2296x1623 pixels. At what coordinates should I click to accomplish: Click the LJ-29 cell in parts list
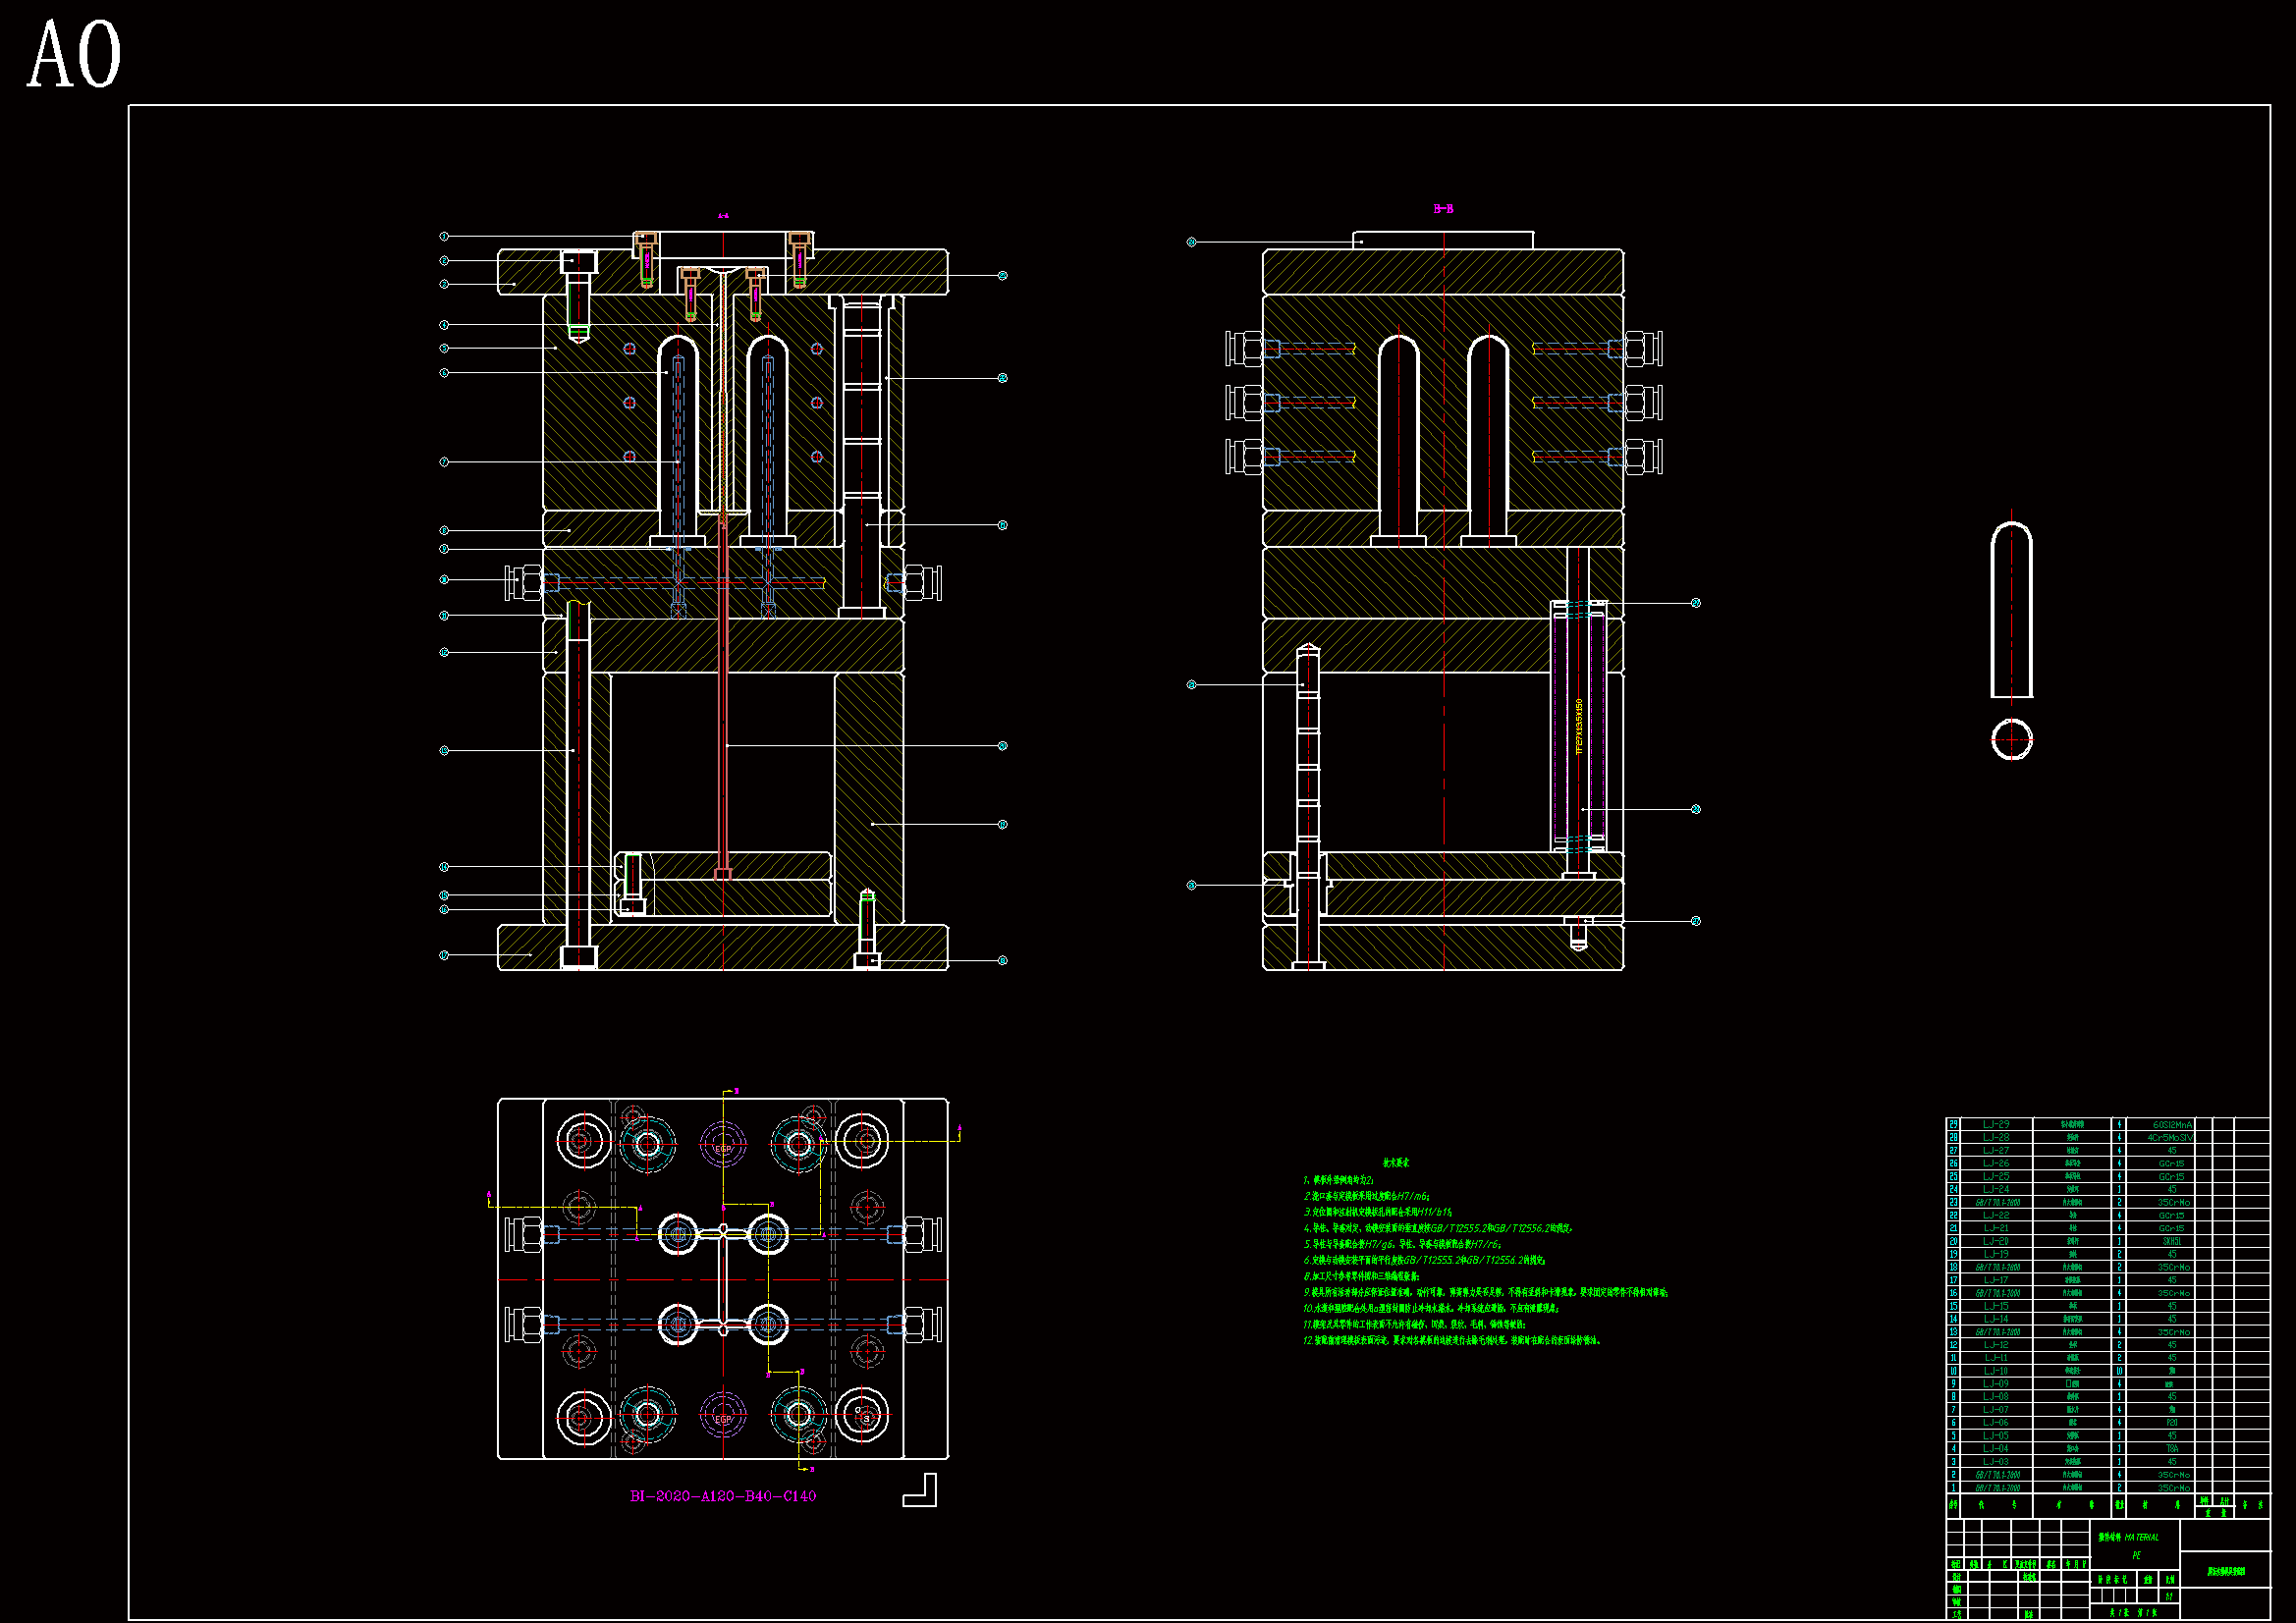pos(1996,1124)
